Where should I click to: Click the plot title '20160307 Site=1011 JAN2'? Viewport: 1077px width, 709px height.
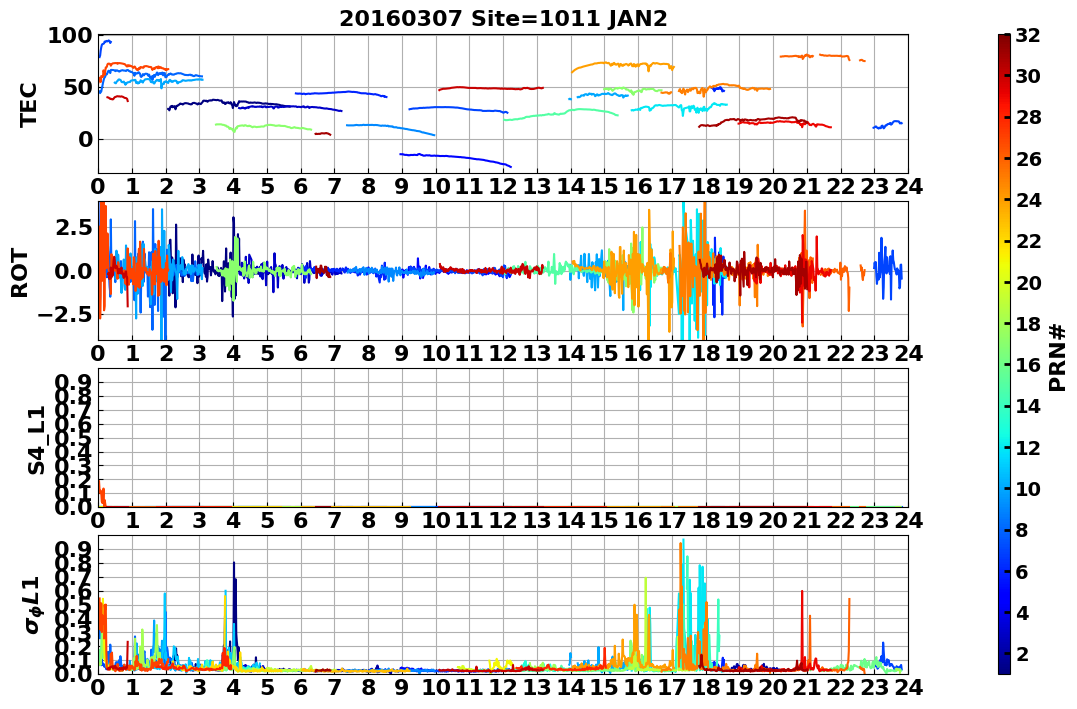(x=503, y=18)
